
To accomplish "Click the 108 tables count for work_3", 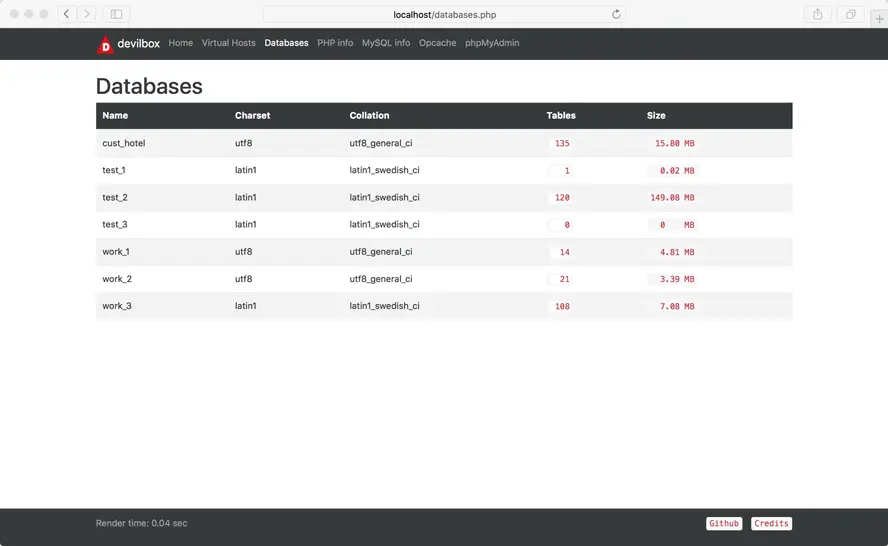I will pyautogui.click(x=562, y=306).
